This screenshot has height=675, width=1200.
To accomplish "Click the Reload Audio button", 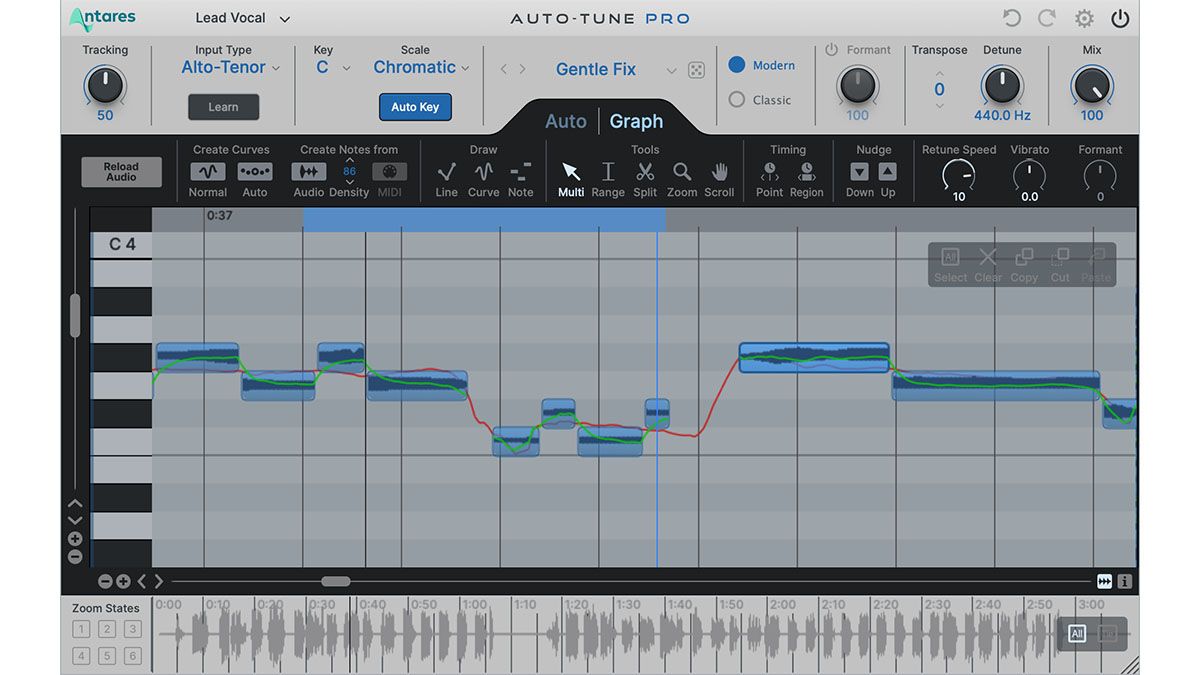I will tap(121, 171).
